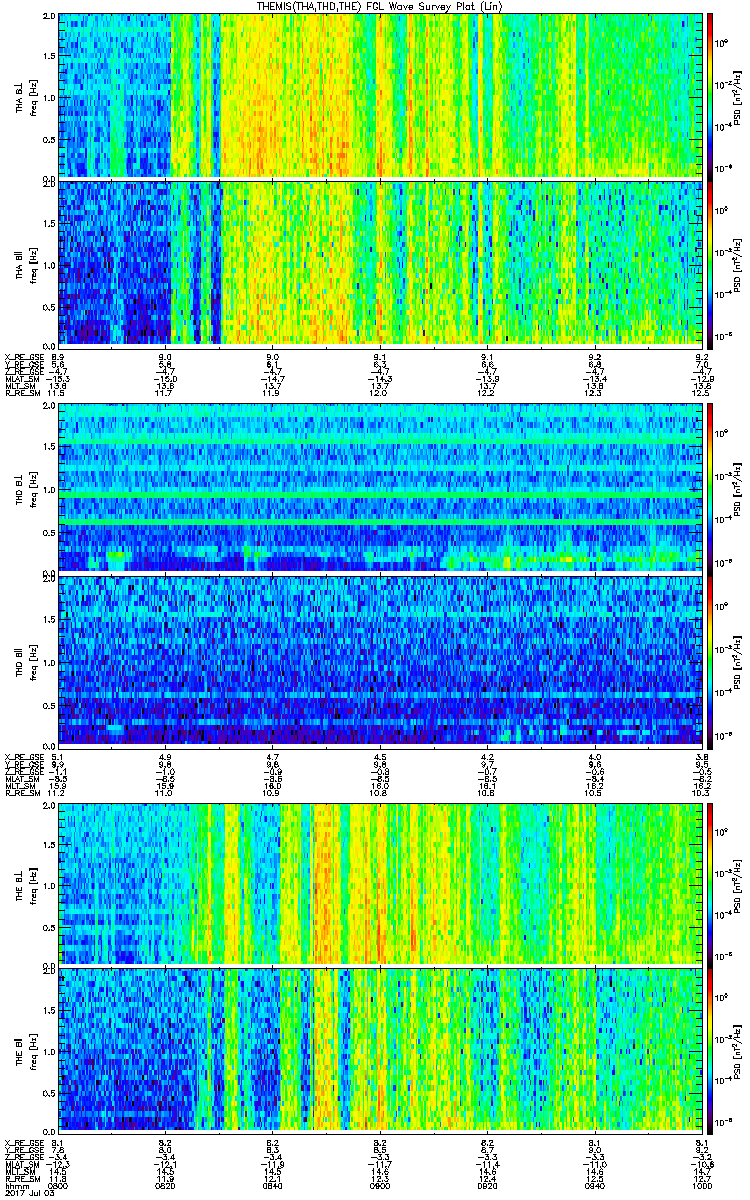Click the 2.0 frequency tick on THA BL
The image size is (750, 1200).
[48, 17]
